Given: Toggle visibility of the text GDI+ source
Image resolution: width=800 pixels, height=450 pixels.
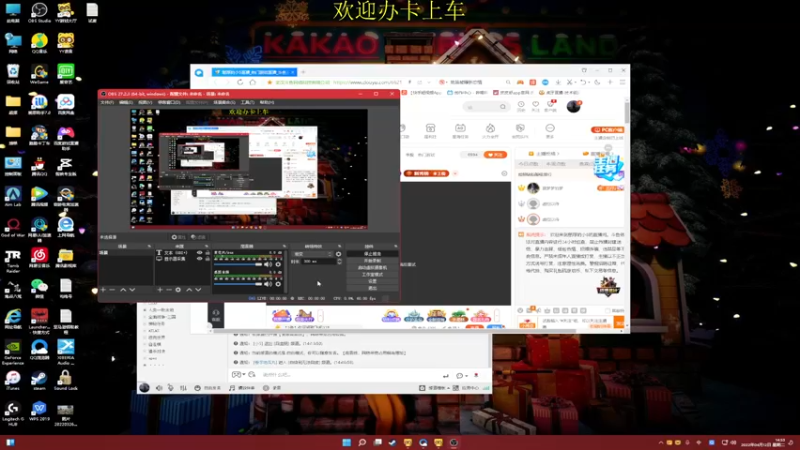Looking at the screenshot, I should (199, 253).
